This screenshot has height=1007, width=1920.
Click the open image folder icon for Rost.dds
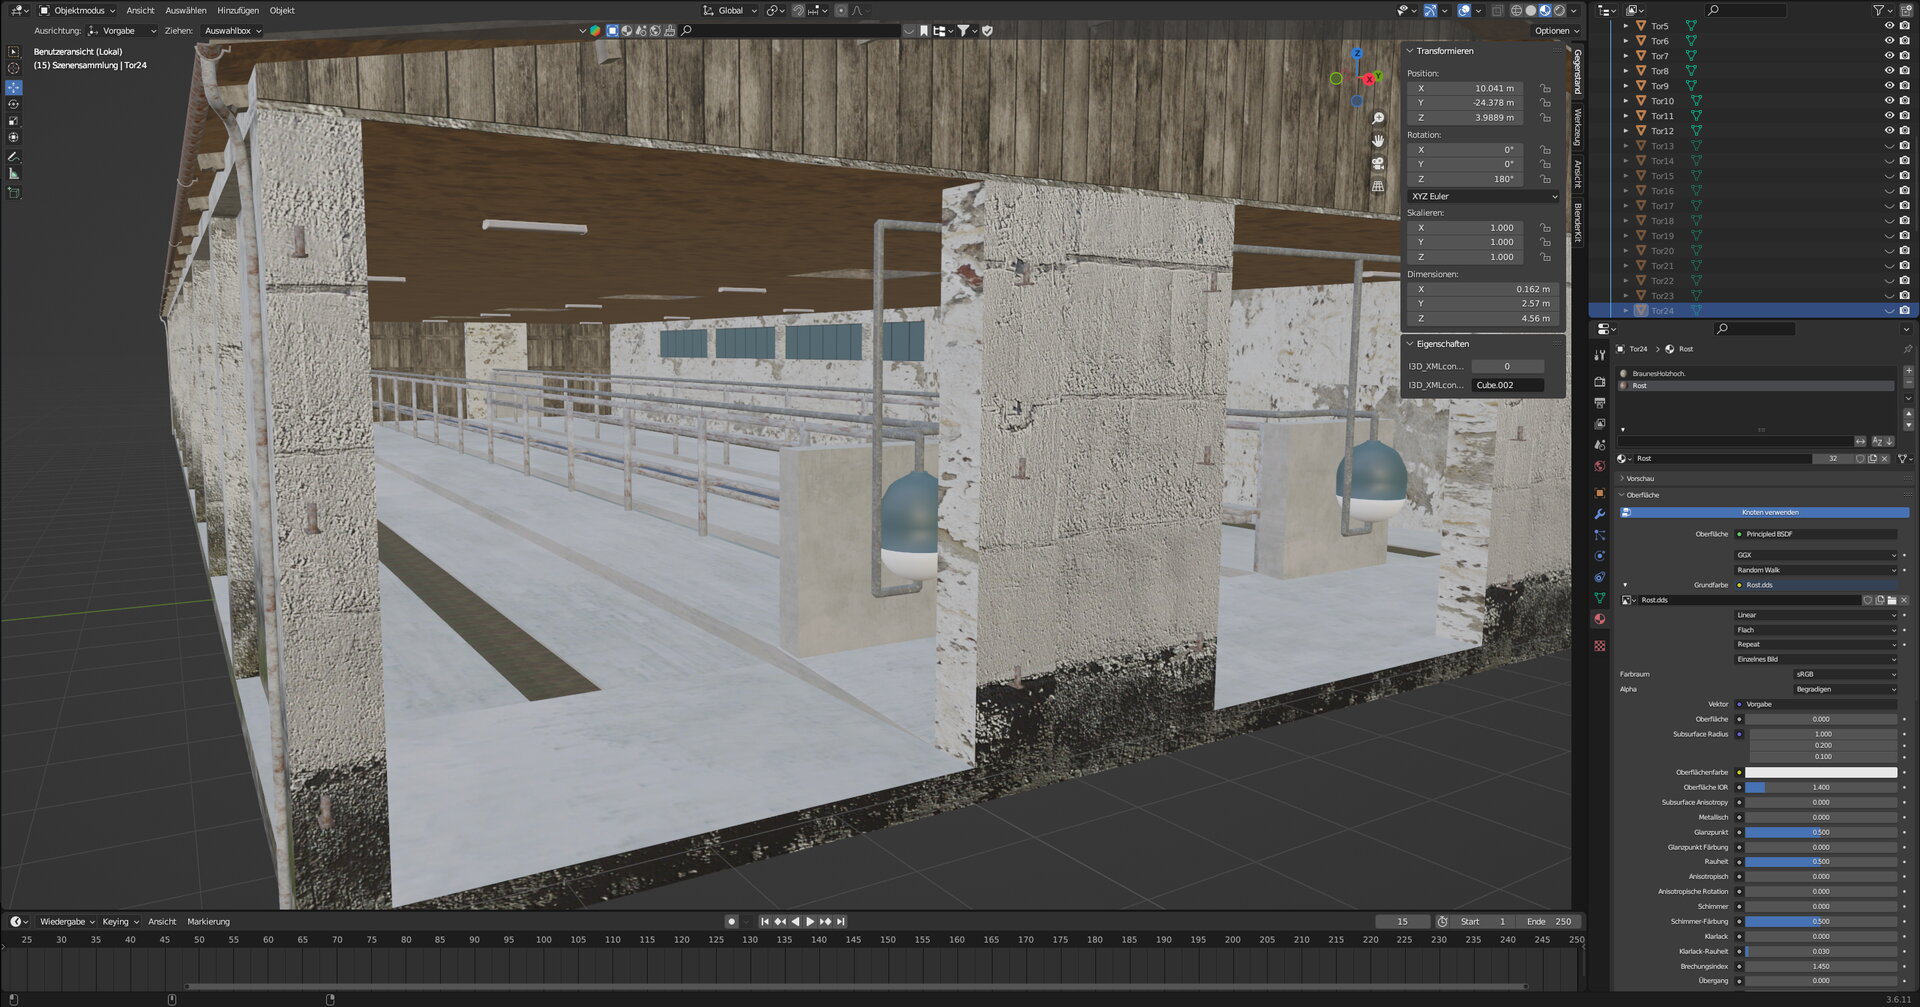(1892, 600)
